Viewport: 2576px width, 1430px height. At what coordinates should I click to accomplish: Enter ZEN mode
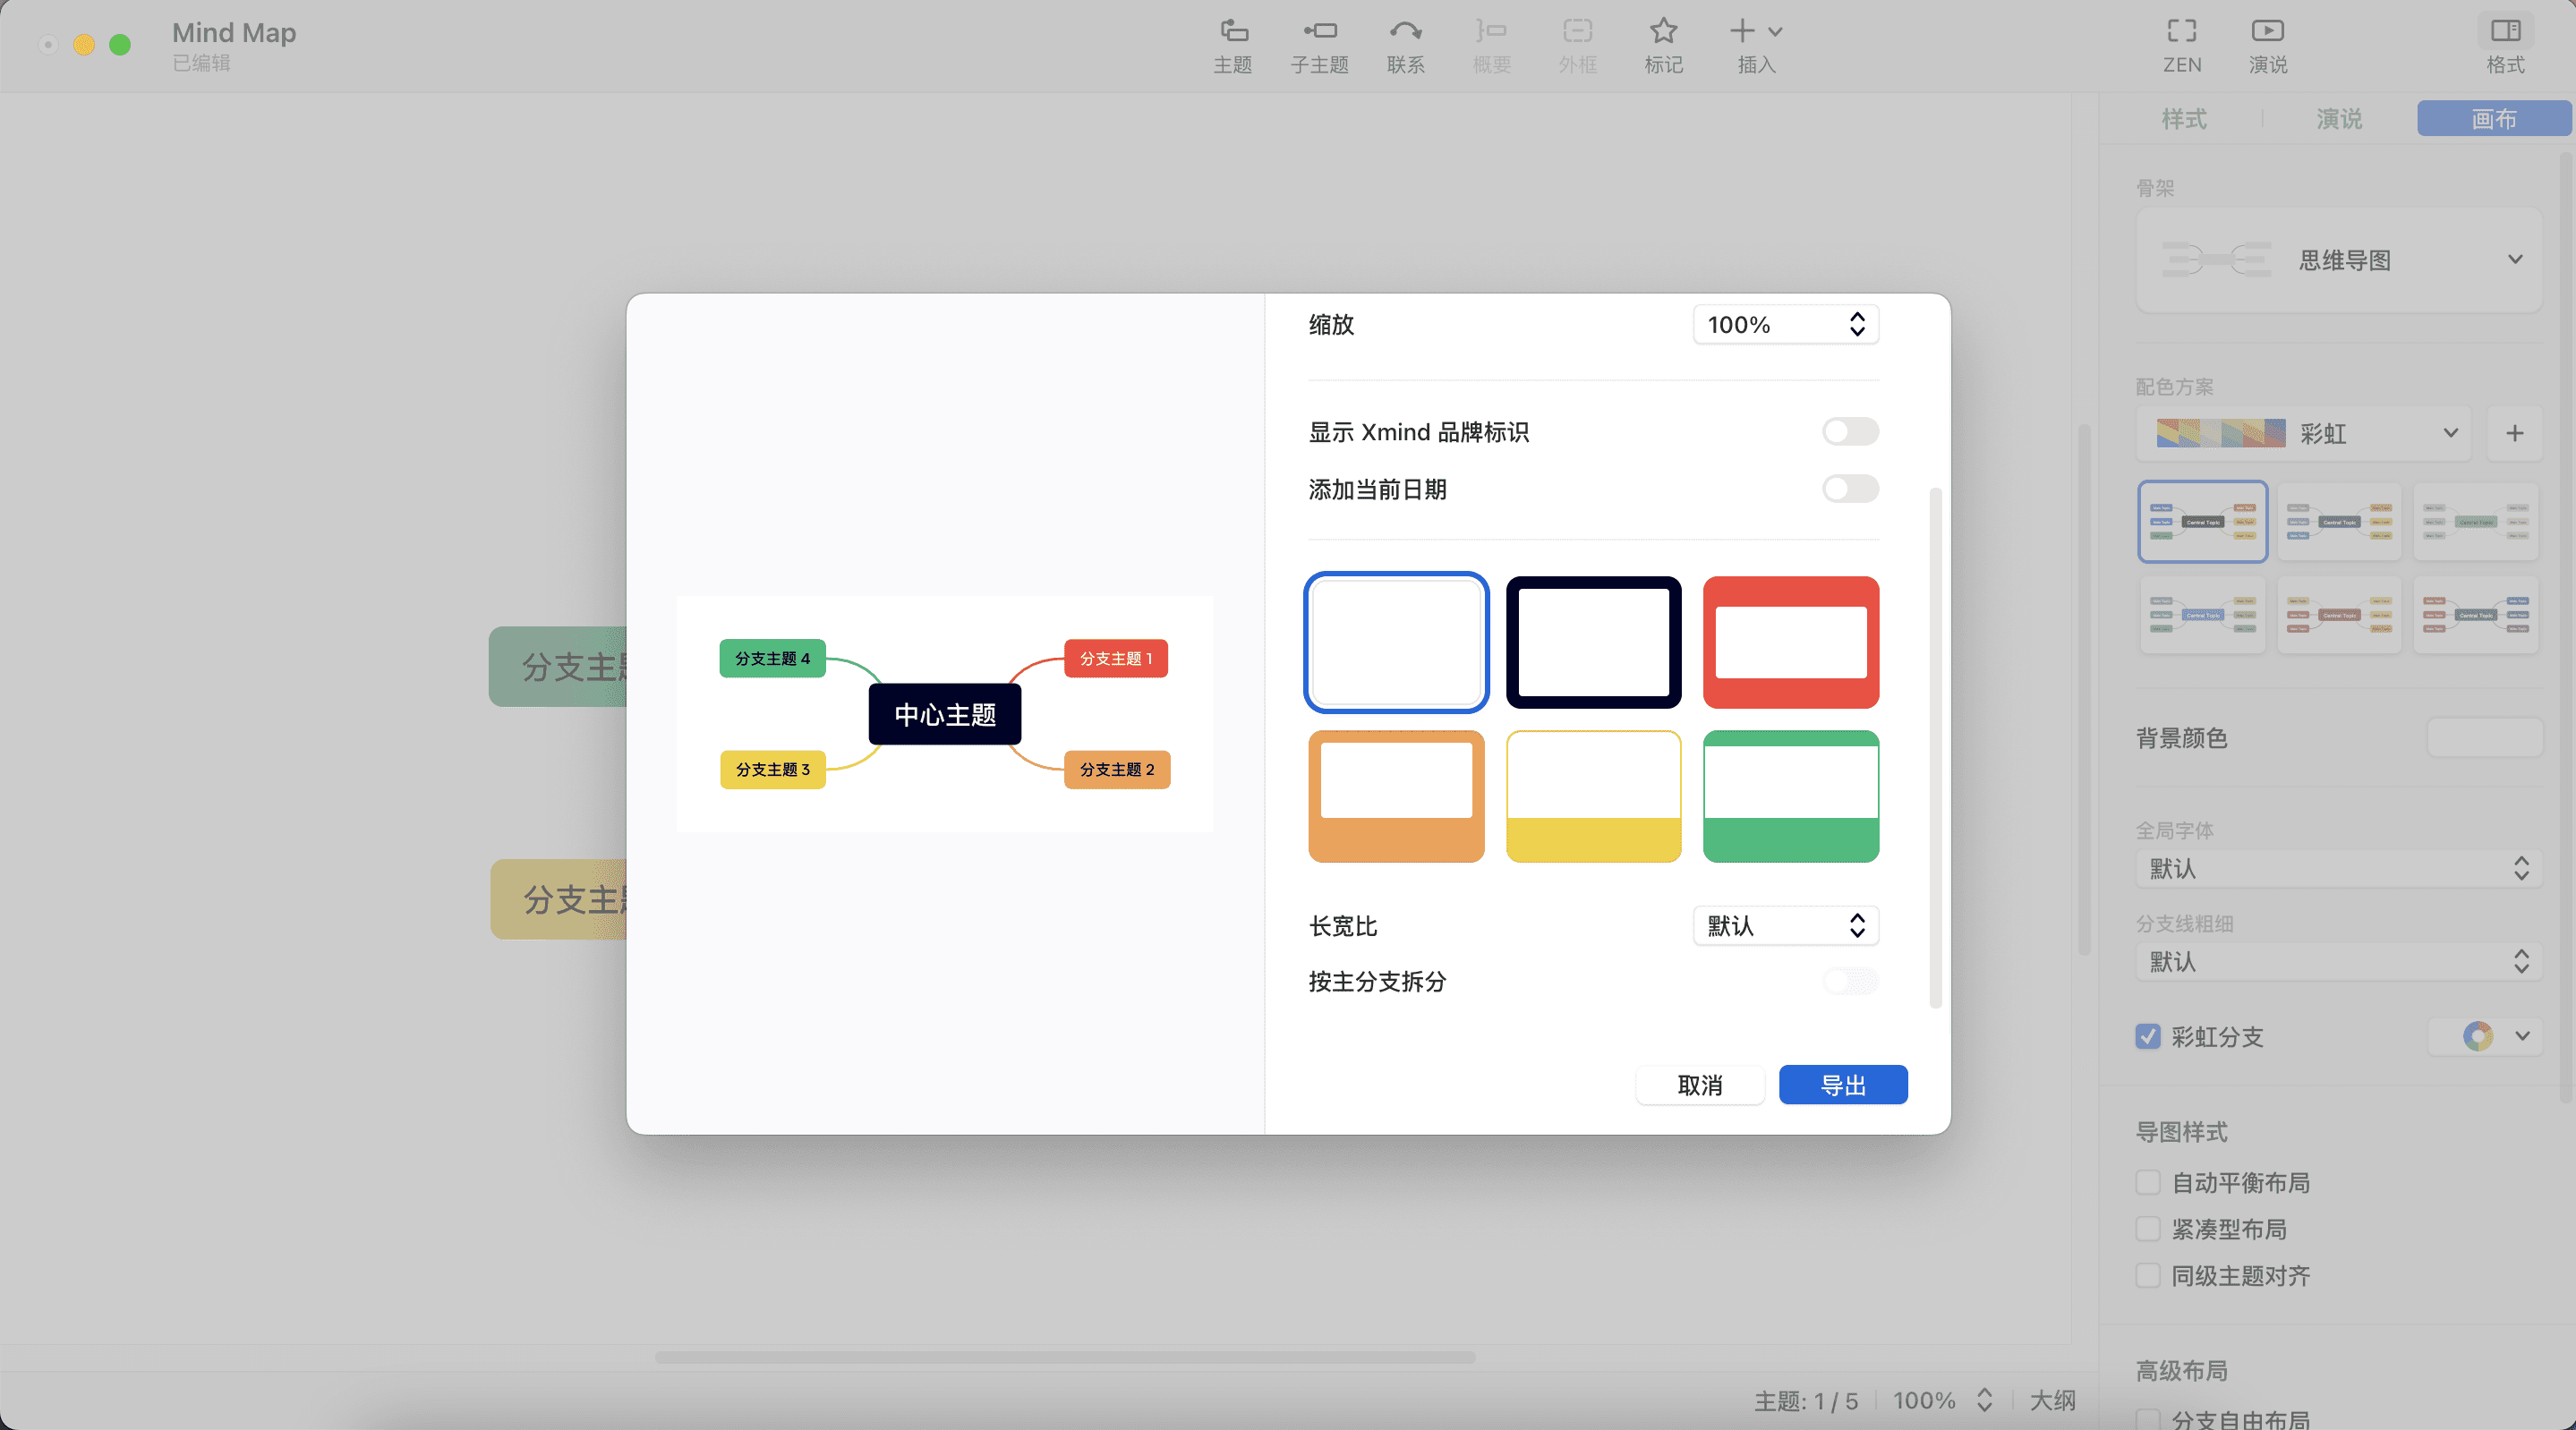click(2181, 45)
